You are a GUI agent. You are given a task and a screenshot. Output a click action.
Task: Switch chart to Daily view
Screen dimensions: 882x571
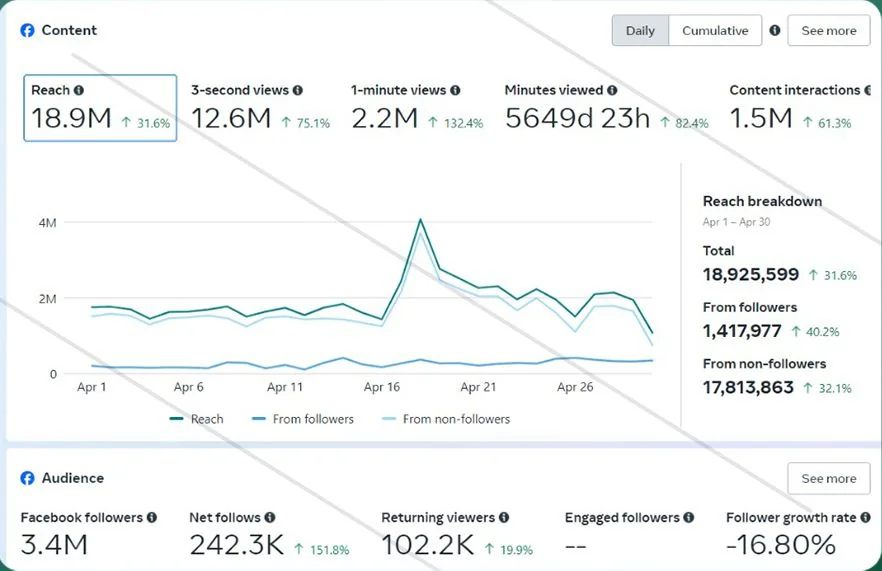click(x=640, y=30)
